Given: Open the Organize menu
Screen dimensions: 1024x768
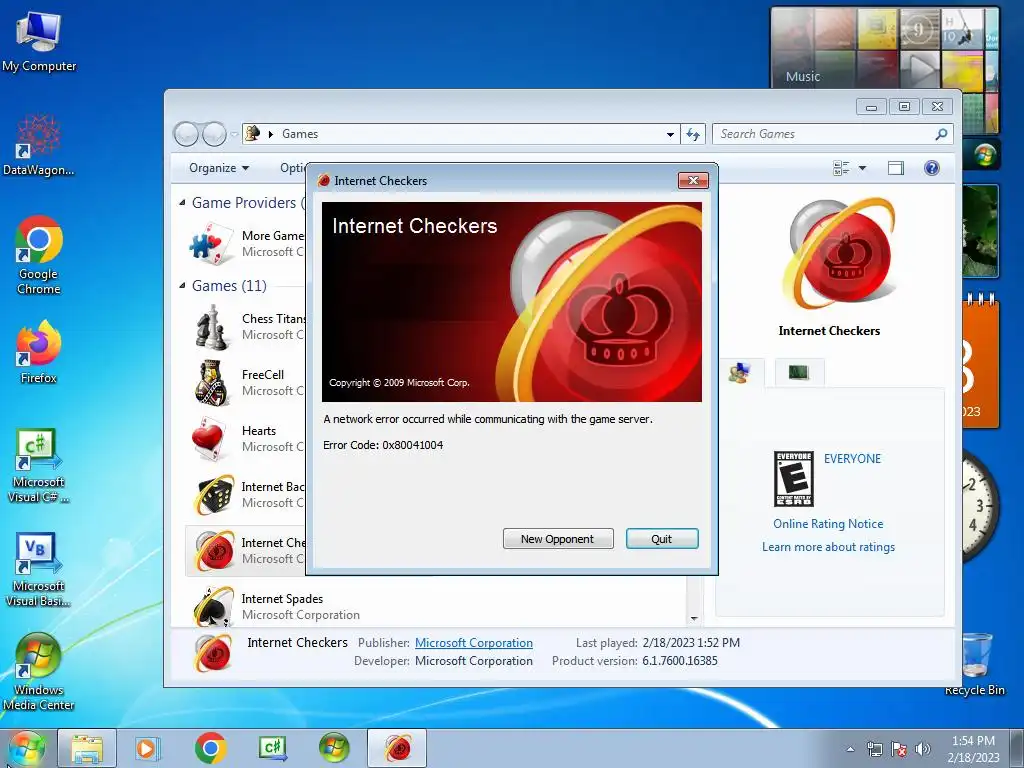Looking at the screenshot, I should click(219, 168).
